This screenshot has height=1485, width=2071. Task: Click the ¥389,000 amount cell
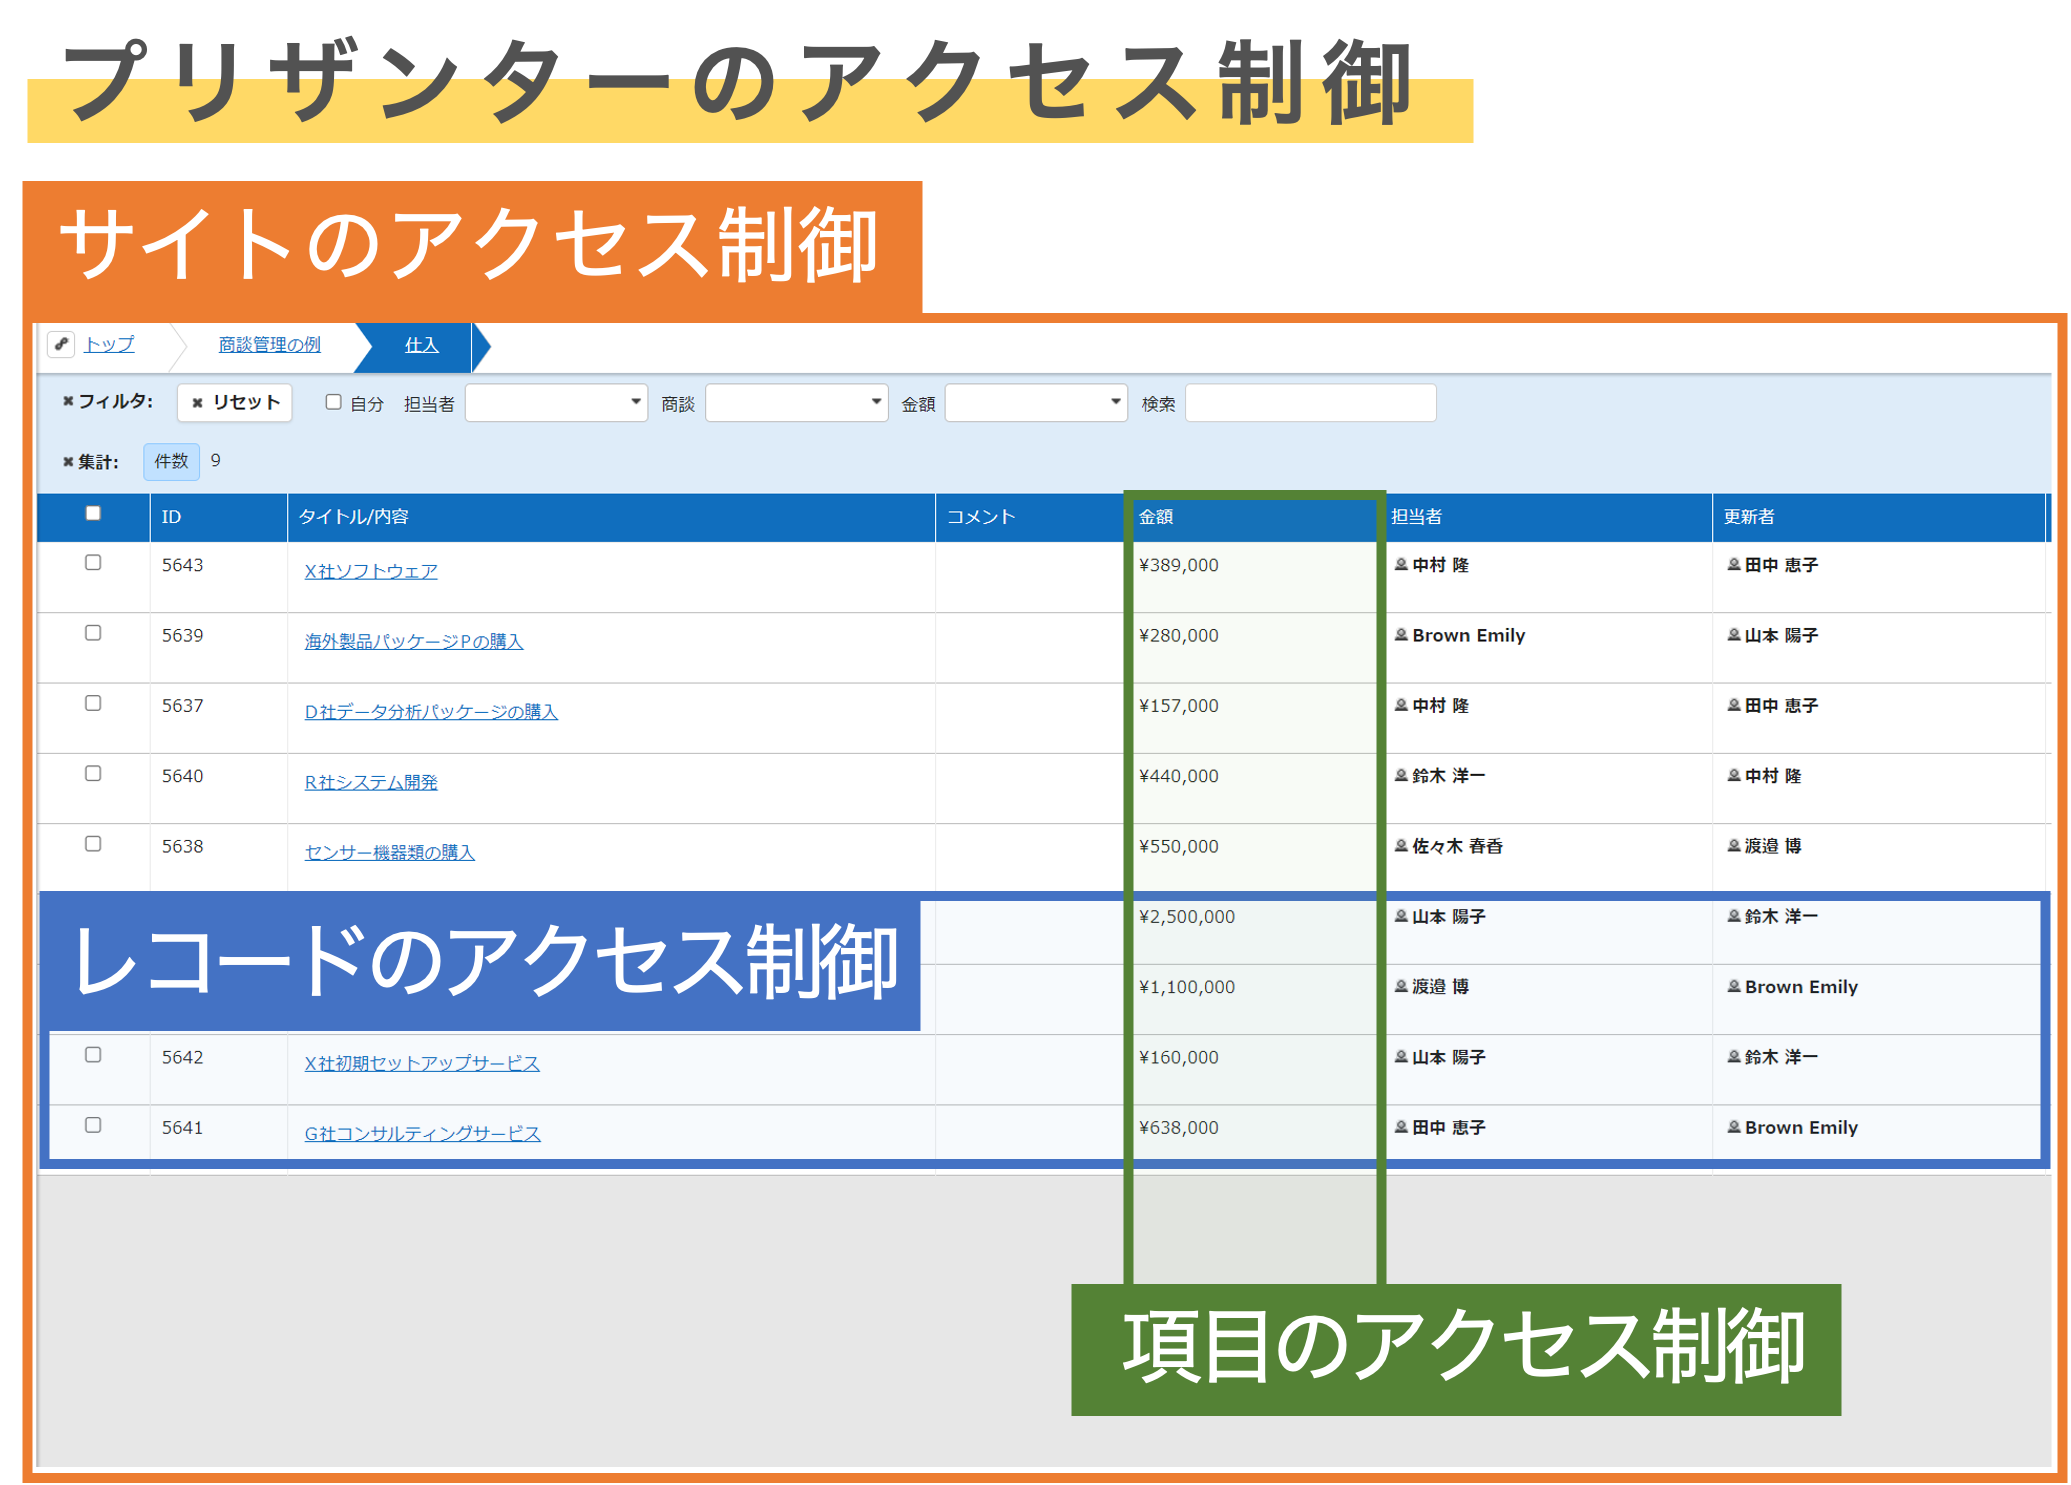(1179, 565)
